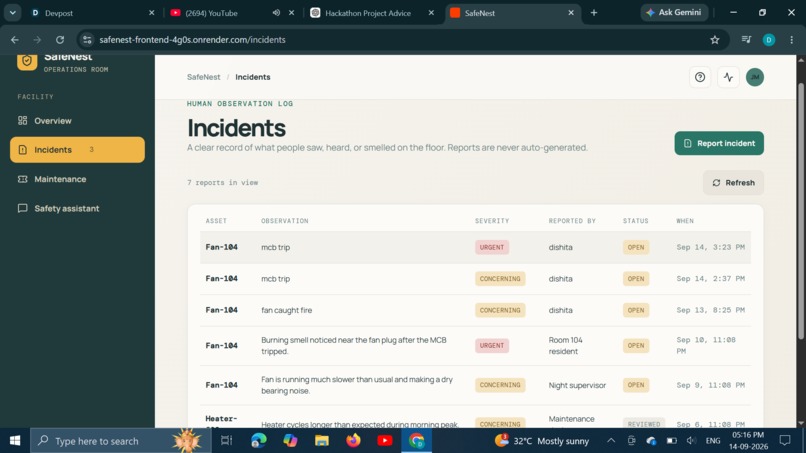Open Firefox from the taskbar
The image size is (806, 453).
[353, 441]
